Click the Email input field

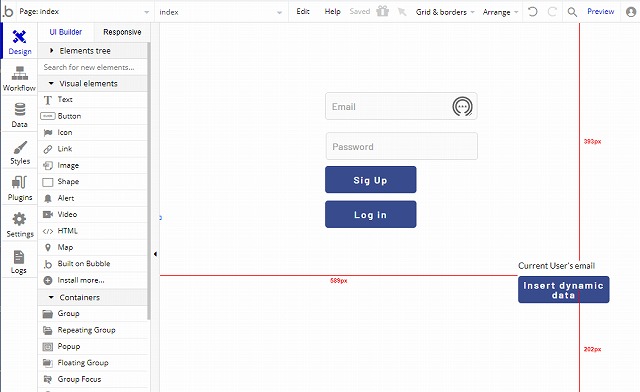(x=401, y=106)
